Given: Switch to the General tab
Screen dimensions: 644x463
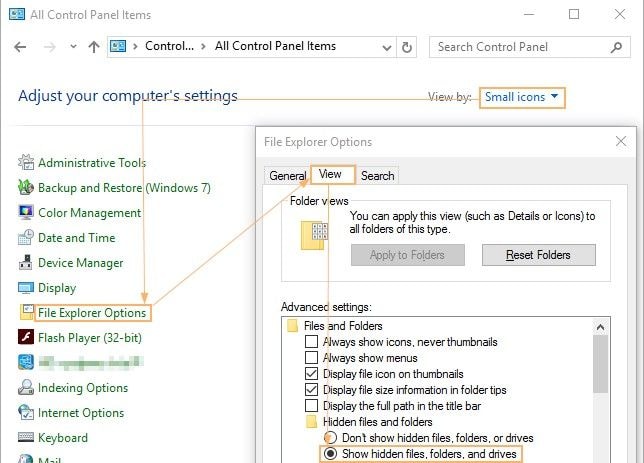Looking at the screenshot, I should tap(287, 176).
